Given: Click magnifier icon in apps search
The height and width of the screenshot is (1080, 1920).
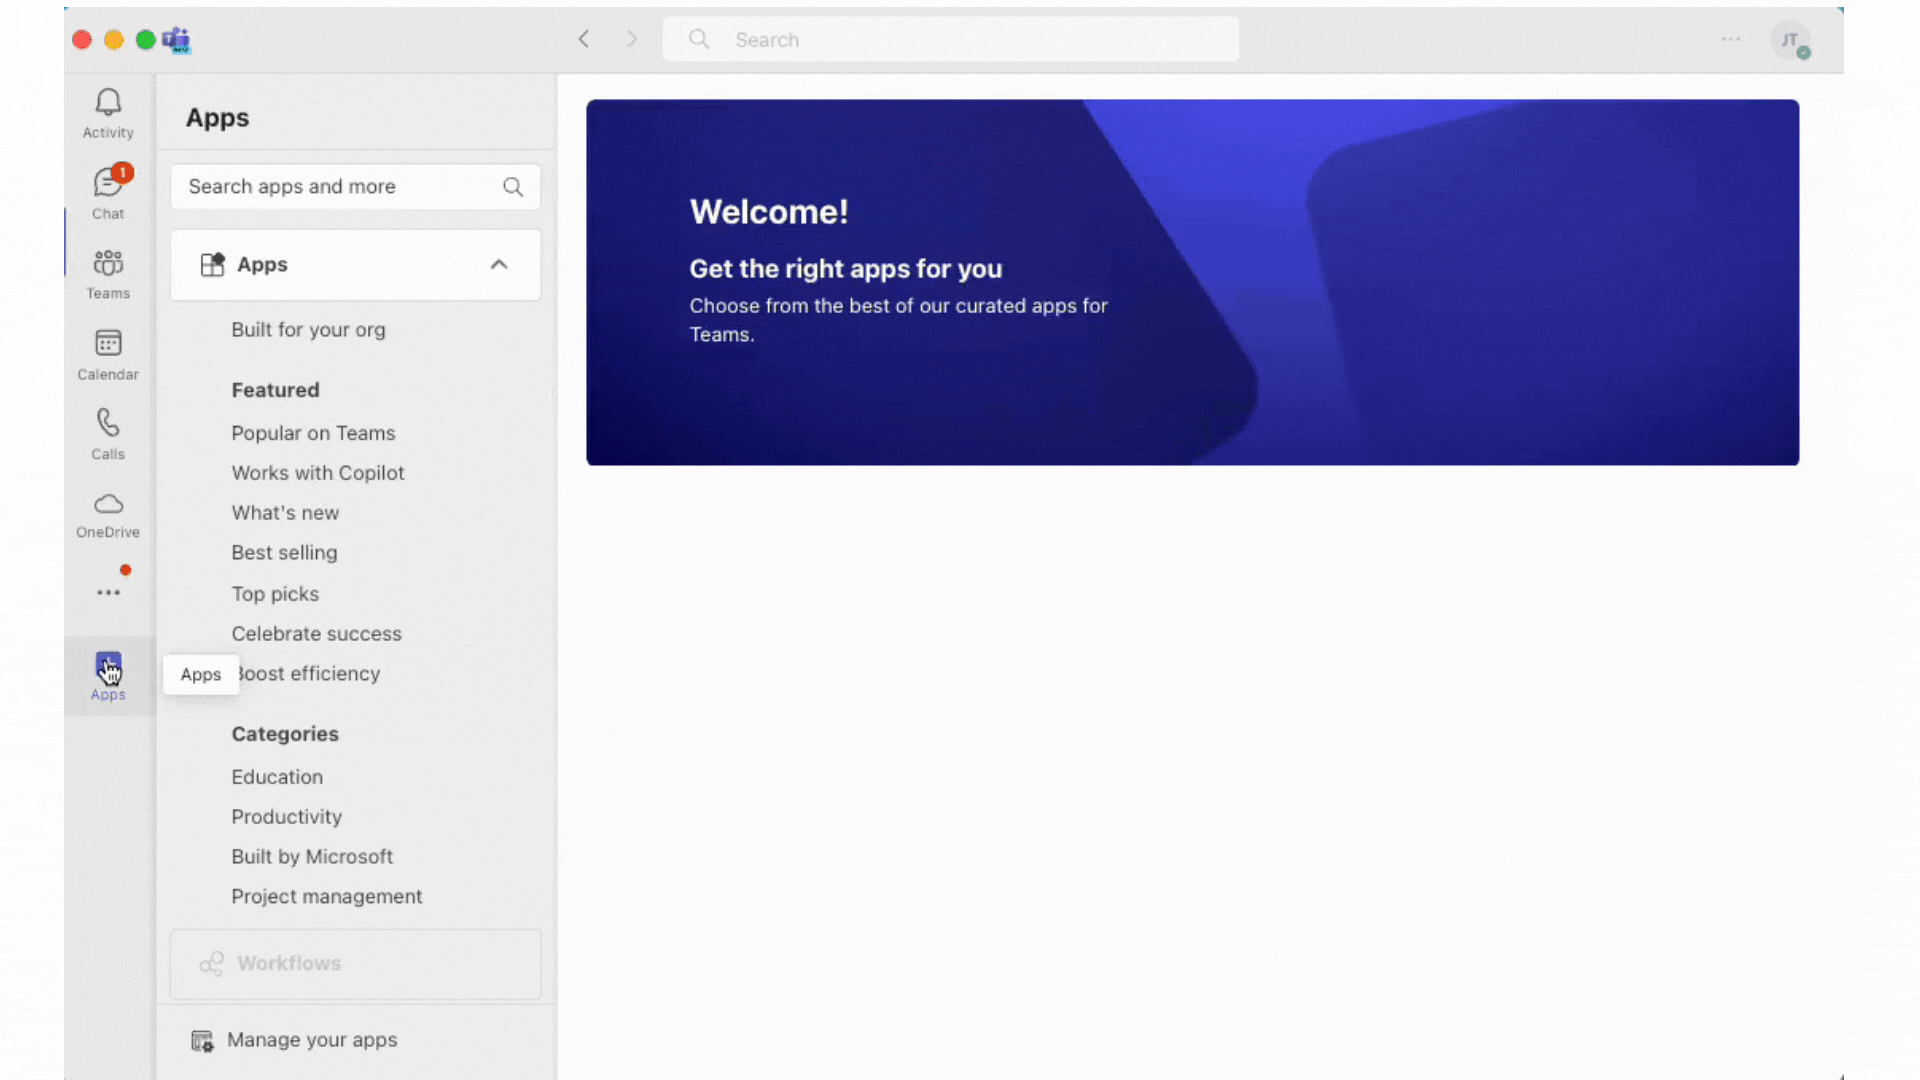Looking at the screenshot, I should 513,187.
